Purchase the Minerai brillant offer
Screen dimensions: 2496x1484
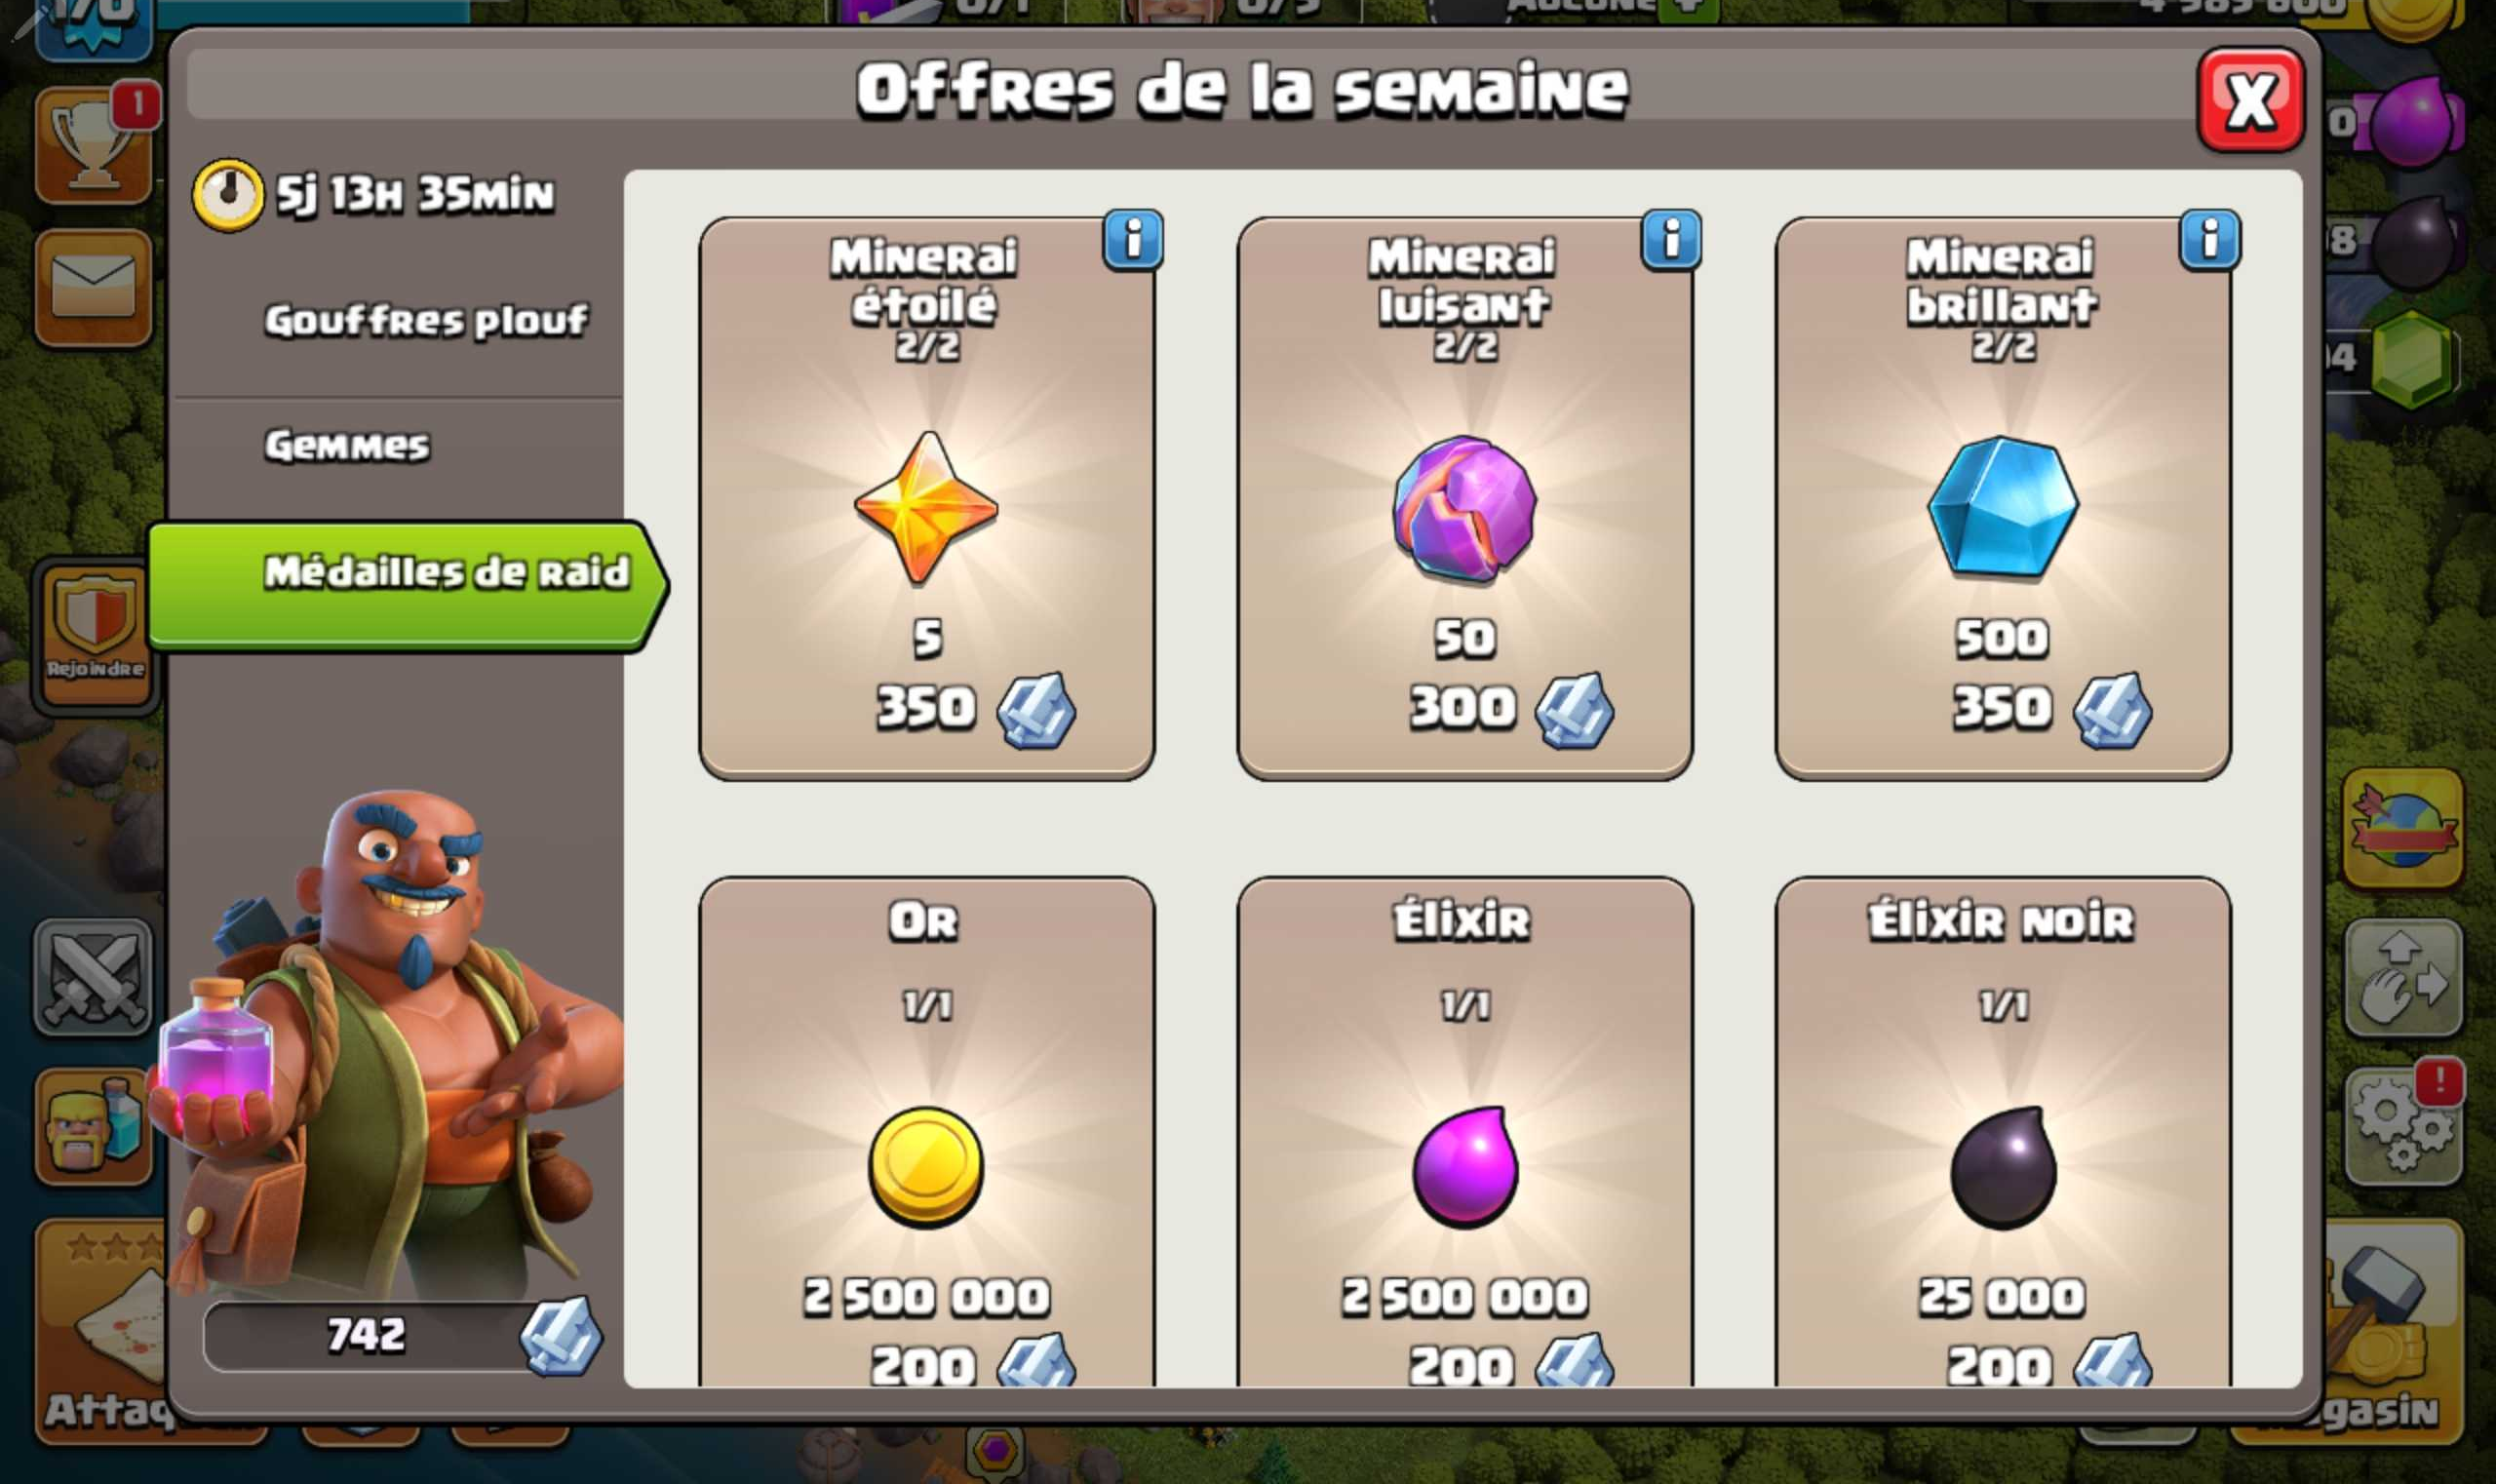coord(2003,499)
